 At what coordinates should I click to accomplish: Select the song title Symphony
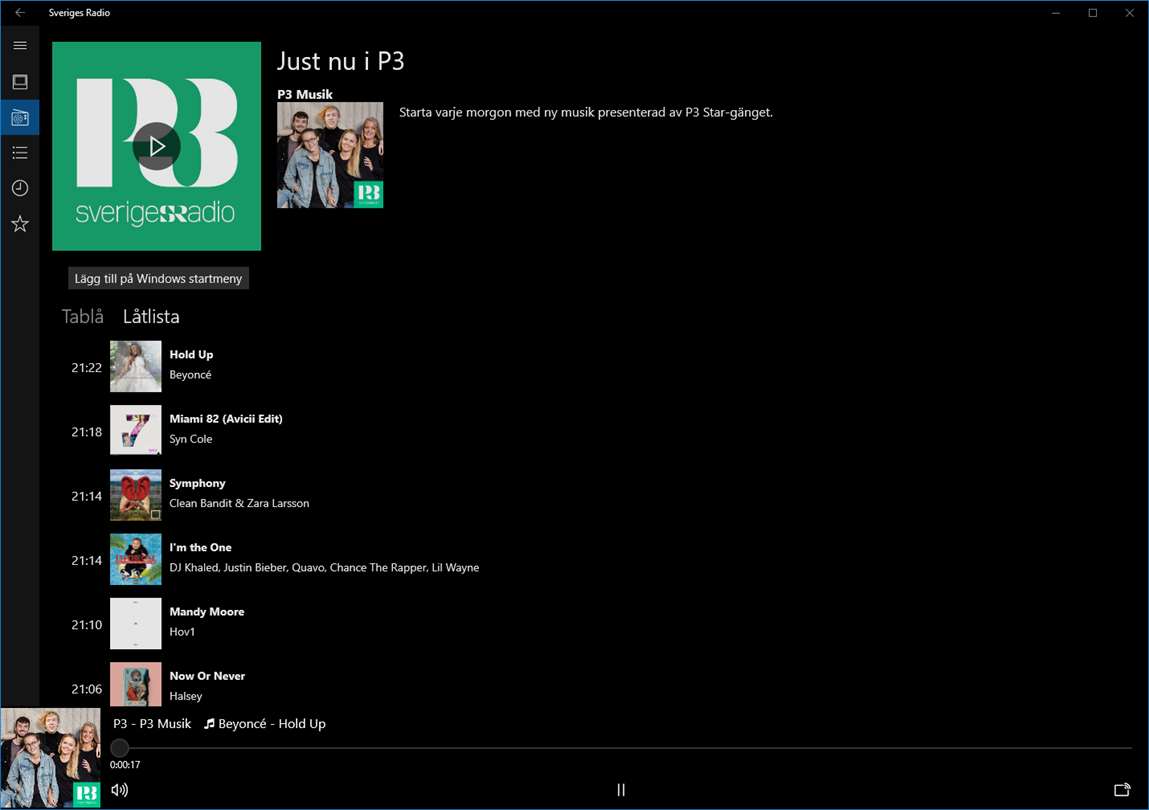tap(197, 483)
